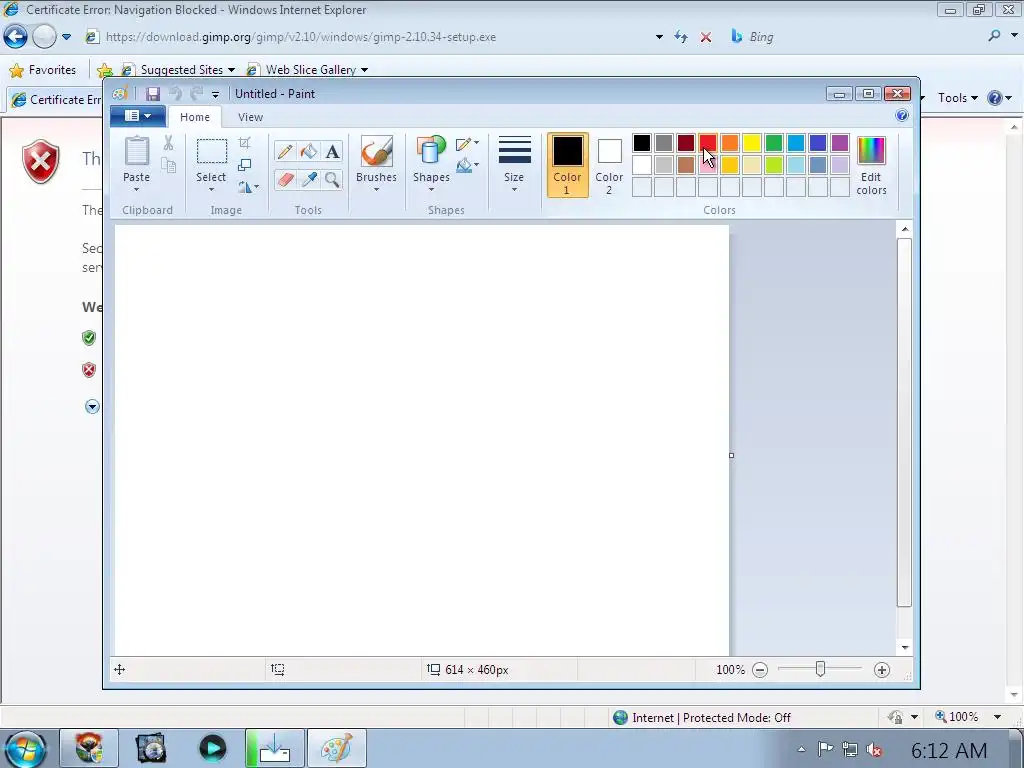1024x768 pixels.
Task: Click the IE address bar URL field
Action: (x=376, y=37)
